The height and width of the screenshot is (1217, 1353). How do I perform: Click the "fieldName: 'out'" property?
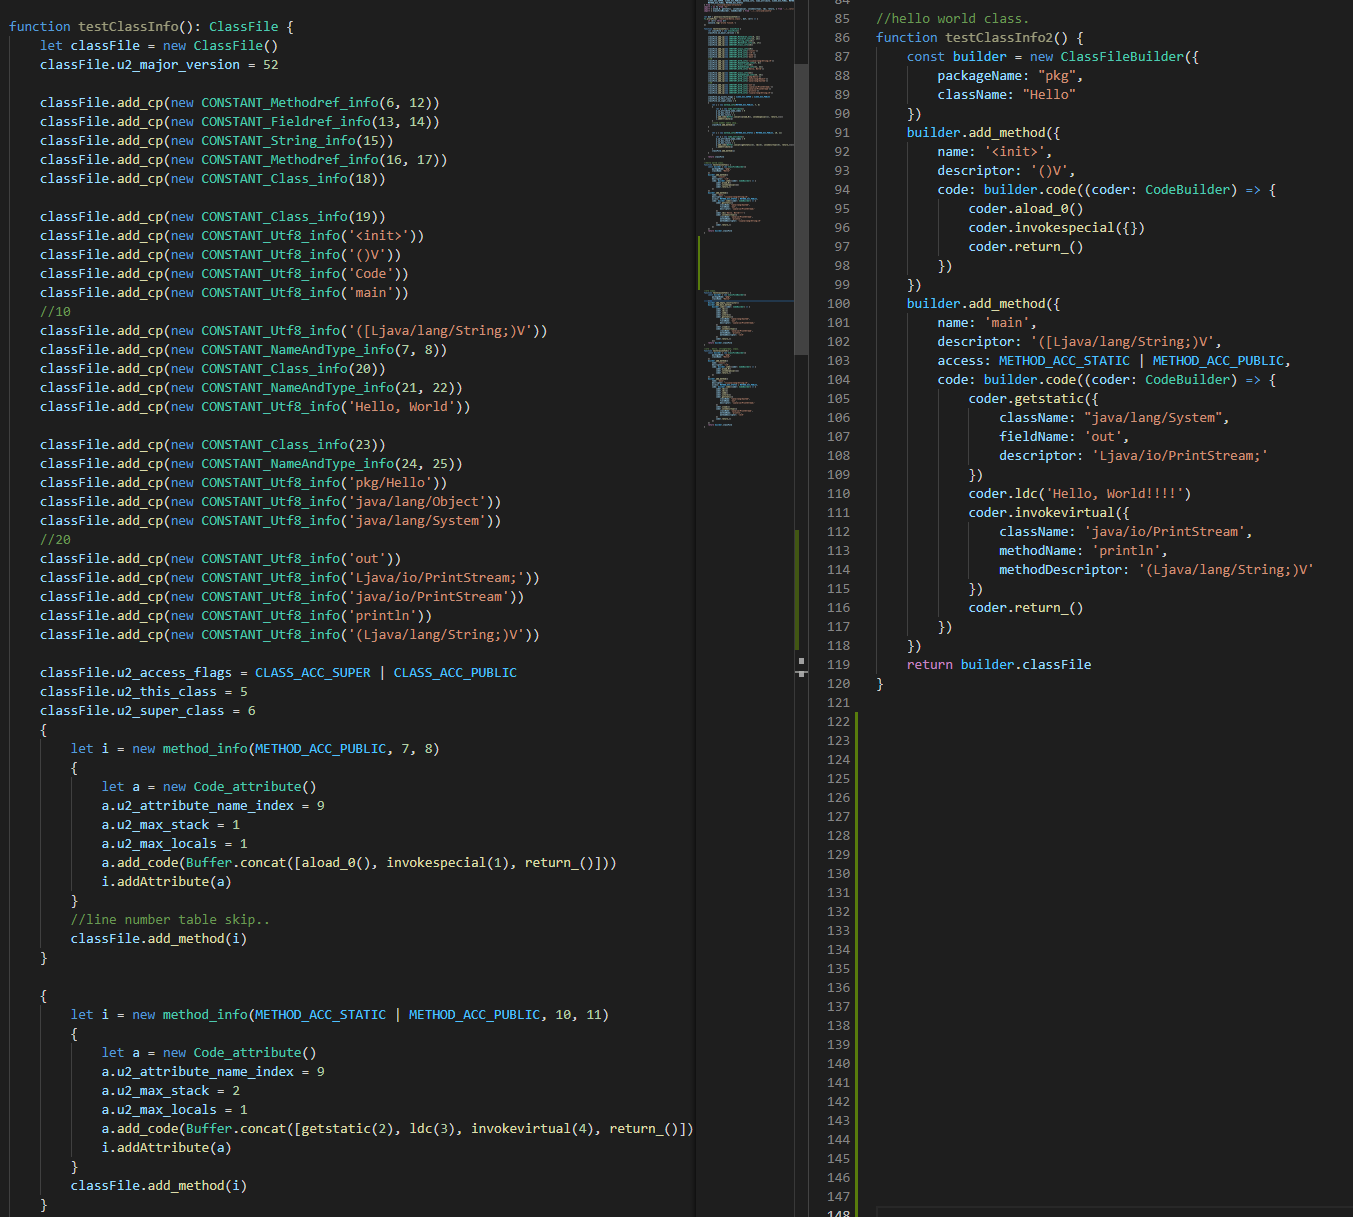(x=1064, y=437)
